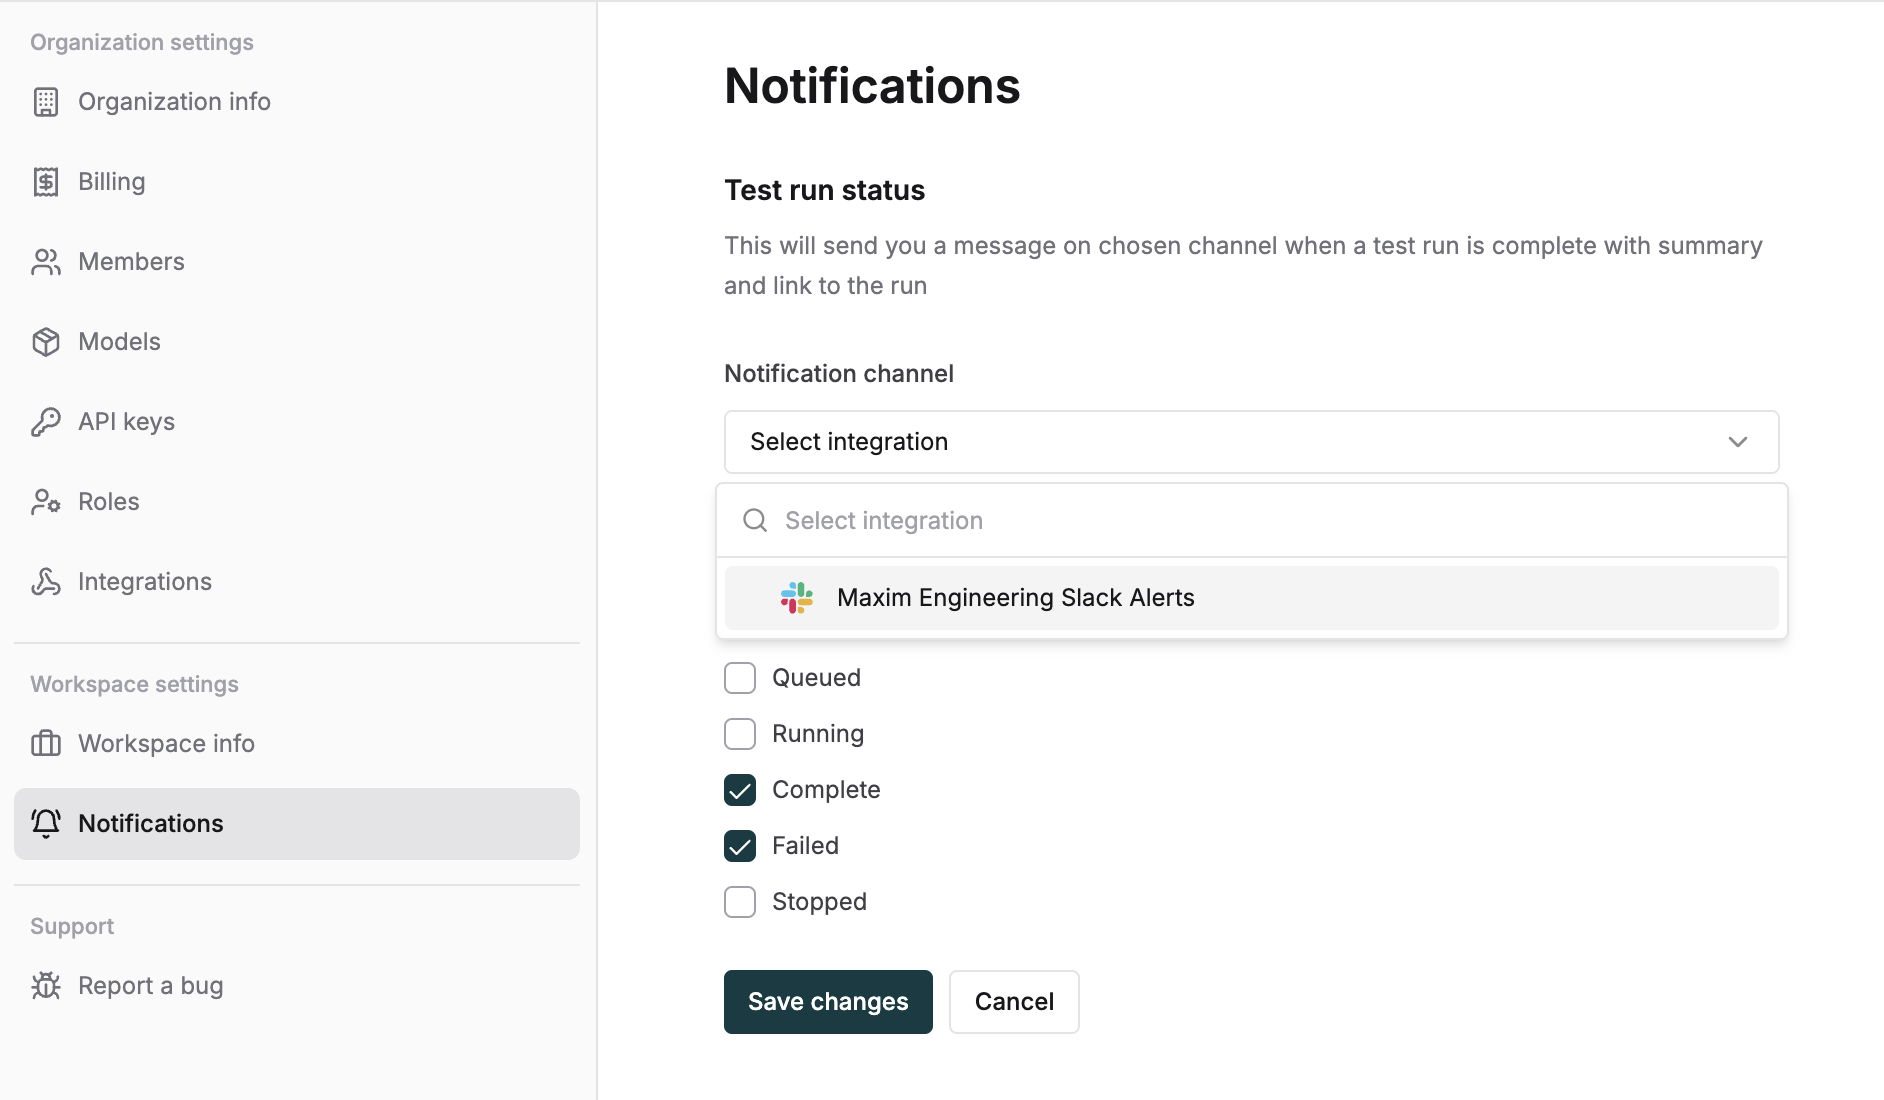Click the Integrations webhook icon
The image size is (1884, 1100).
[x=46, y=582]
